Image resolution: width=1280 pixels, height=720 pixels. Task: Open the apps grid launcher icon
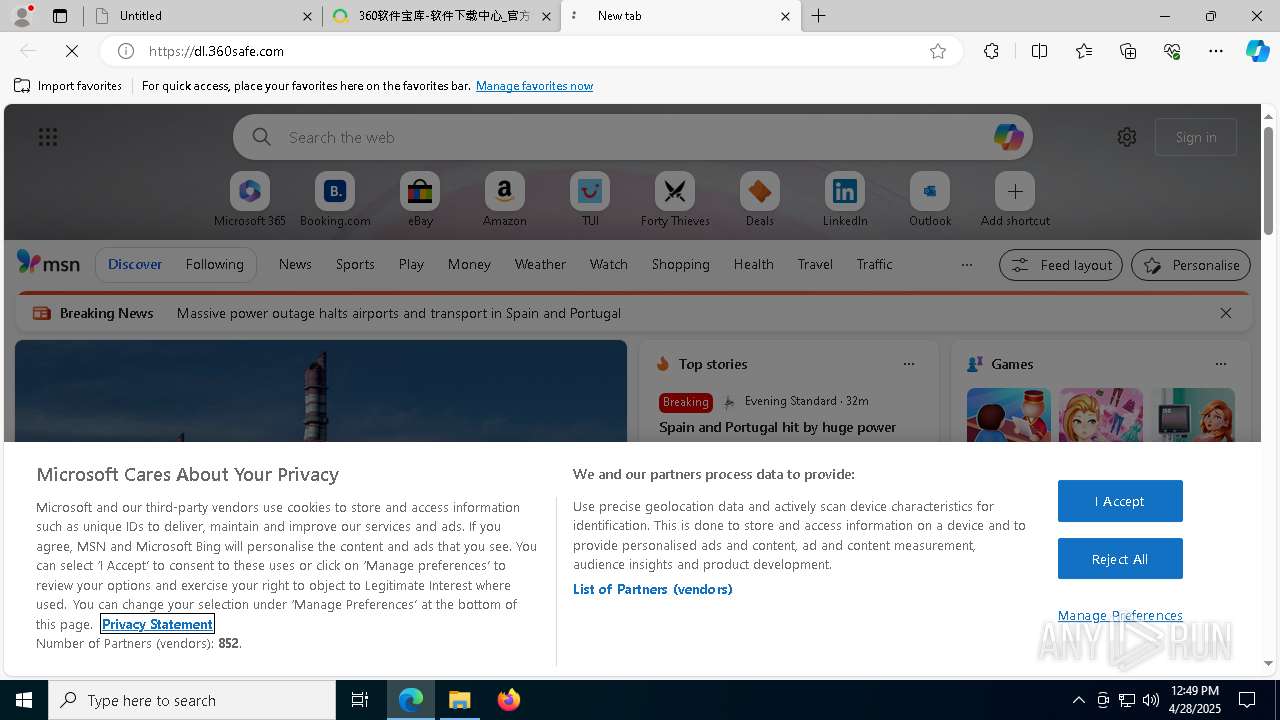[x=48, y=137]
